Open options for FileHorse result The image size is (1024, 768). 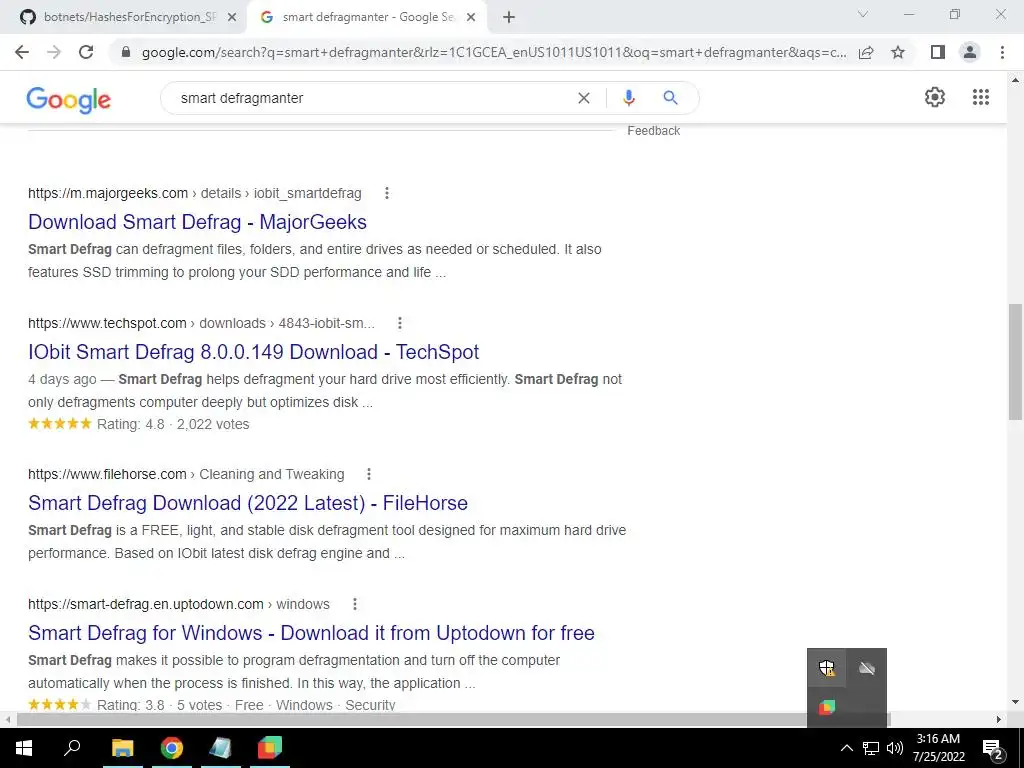pyautogui.click(x=369, y=474)
